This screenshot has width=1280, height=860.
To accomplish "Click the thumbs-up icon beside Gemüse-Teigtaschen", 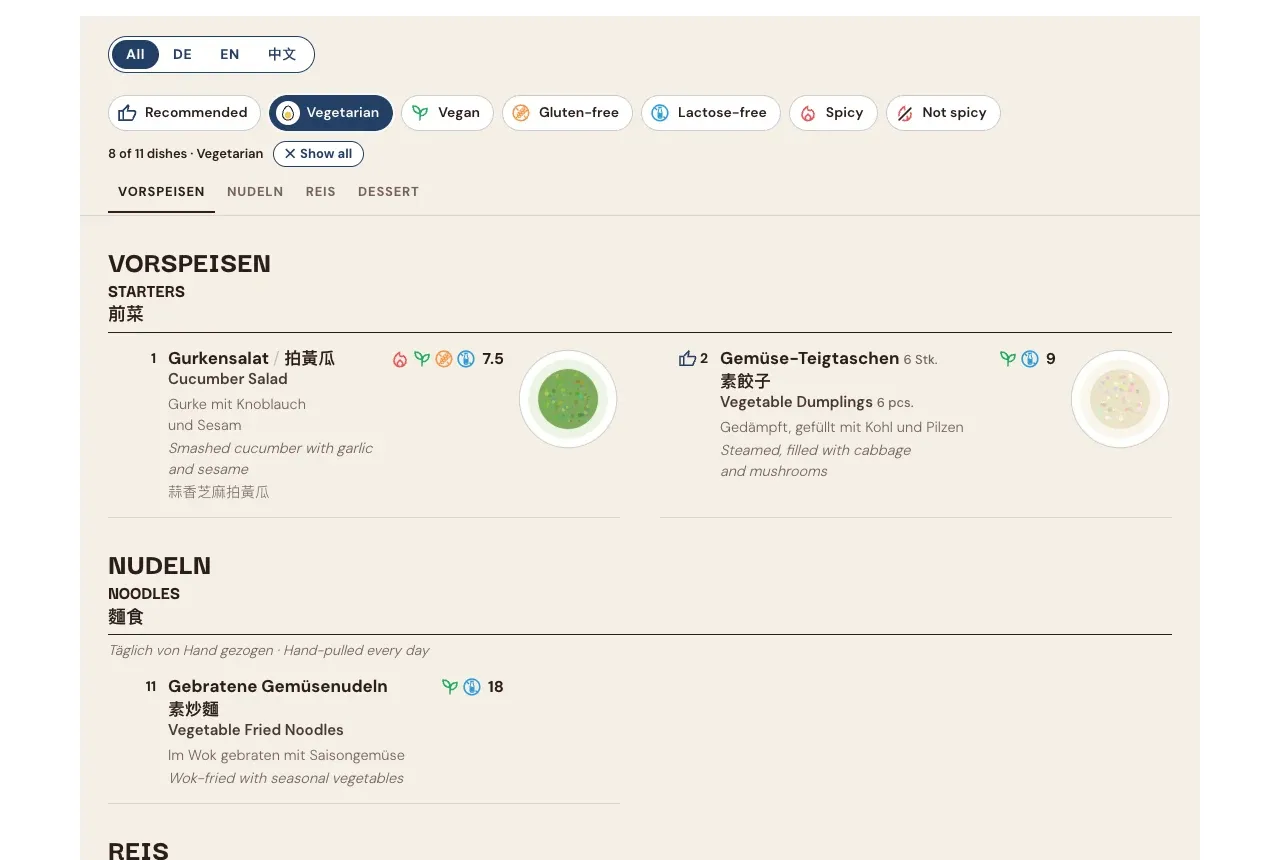I will tap(687, 359).
